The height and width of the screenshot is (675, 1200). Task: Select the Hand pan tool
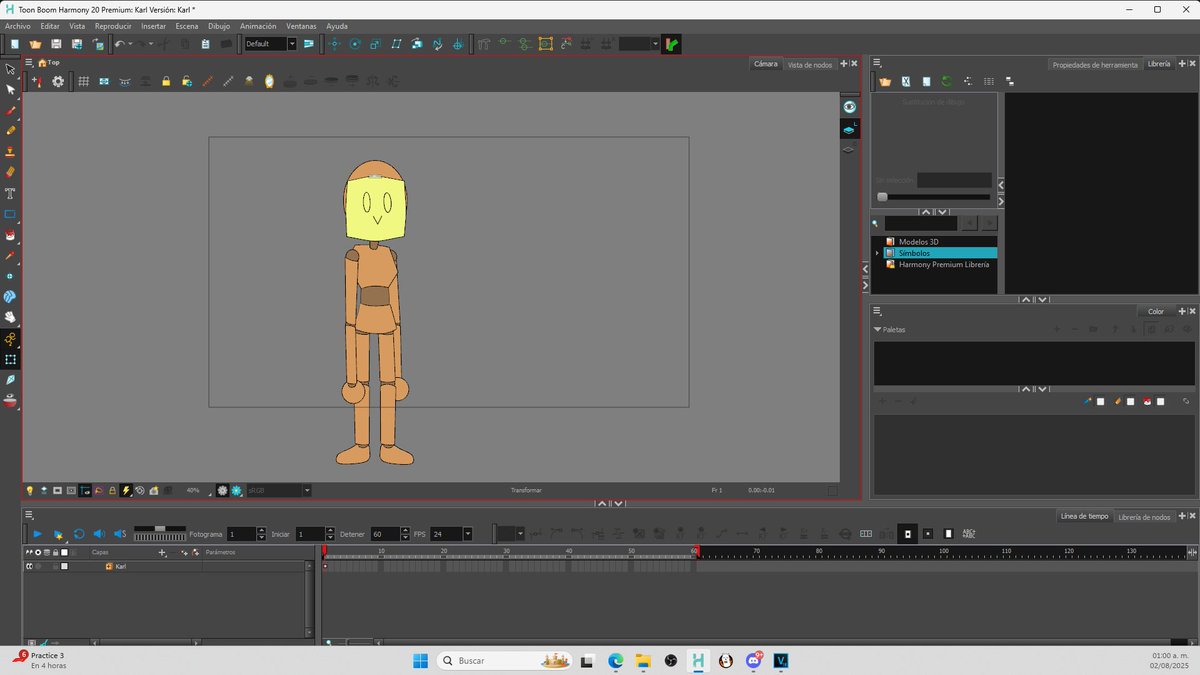click(10, 317)
